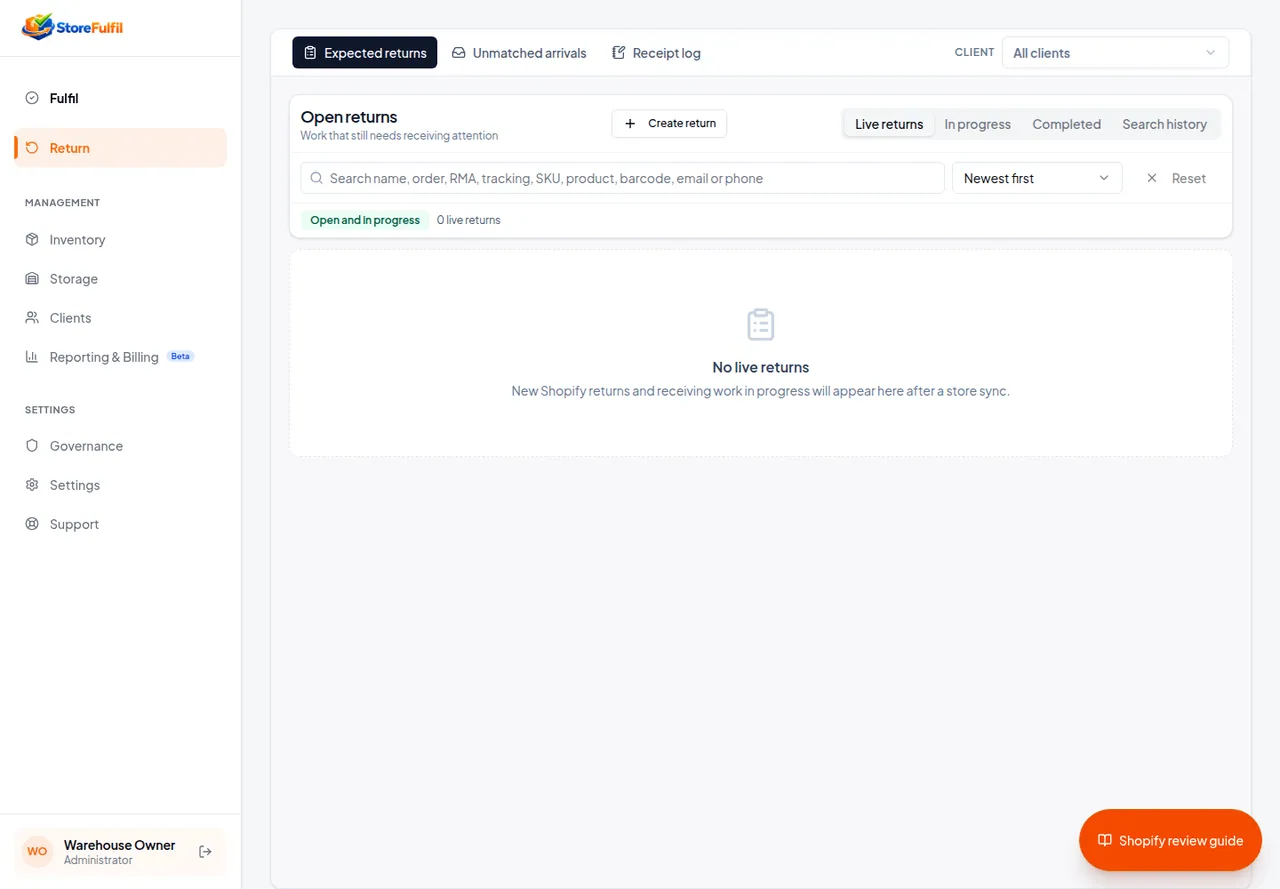Open the Search history tab

tap(1165, 124)
